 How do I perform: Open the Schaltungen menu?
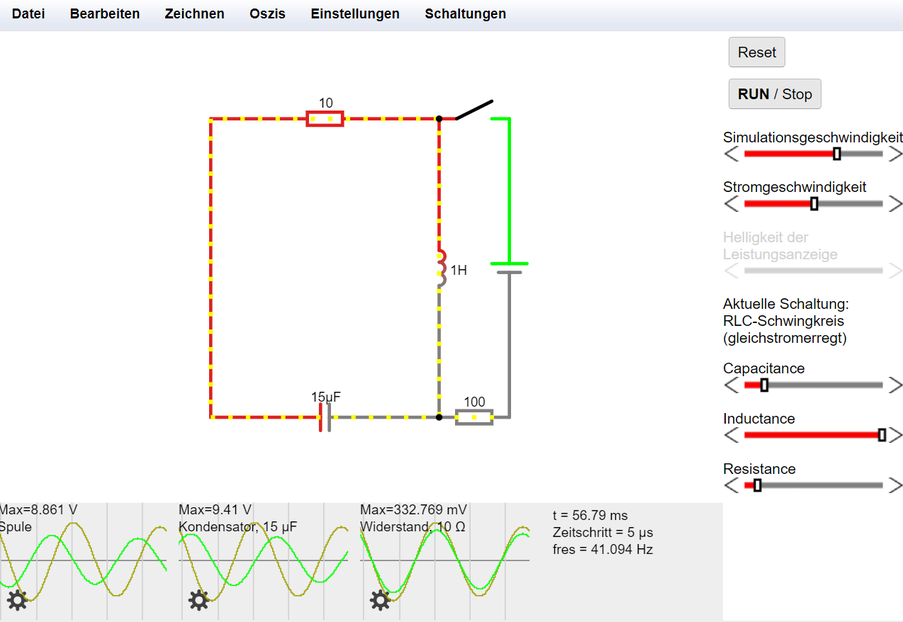pyautogui.click(x=465, y=14)
